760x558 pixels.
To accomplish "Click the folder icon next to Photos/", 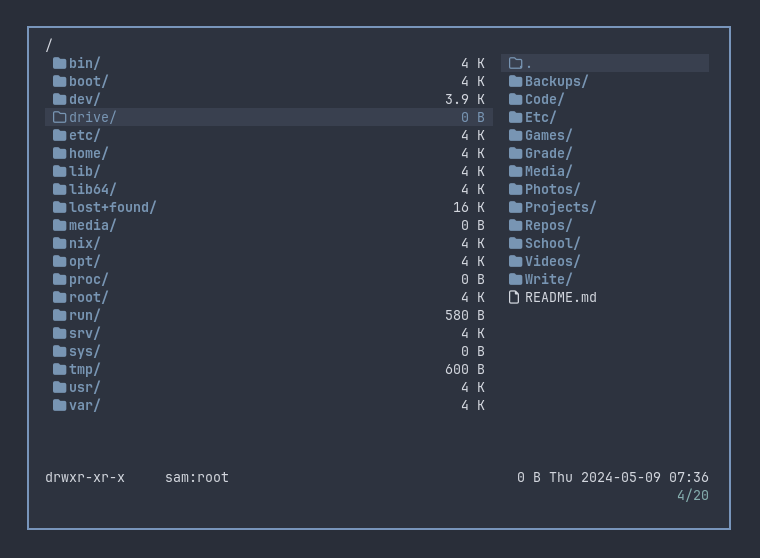I will [x=515, y=189].
